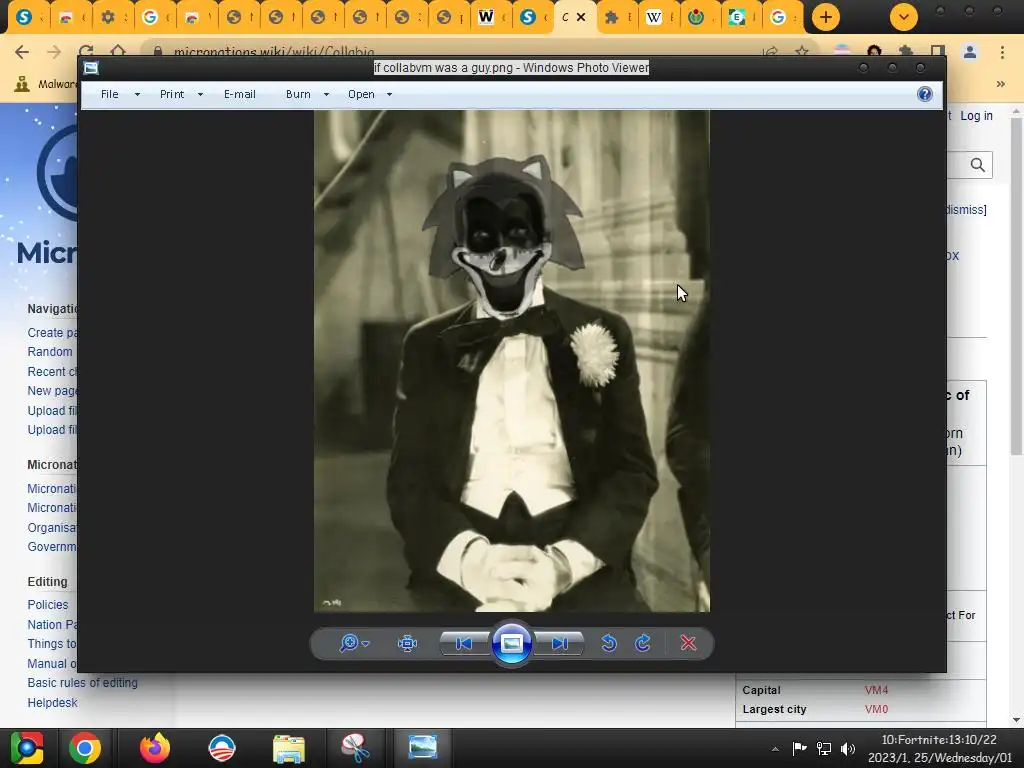This screenshot has width=1024, height=768.
Task: Open Basic rules of editing link
Action: [82, 682]
